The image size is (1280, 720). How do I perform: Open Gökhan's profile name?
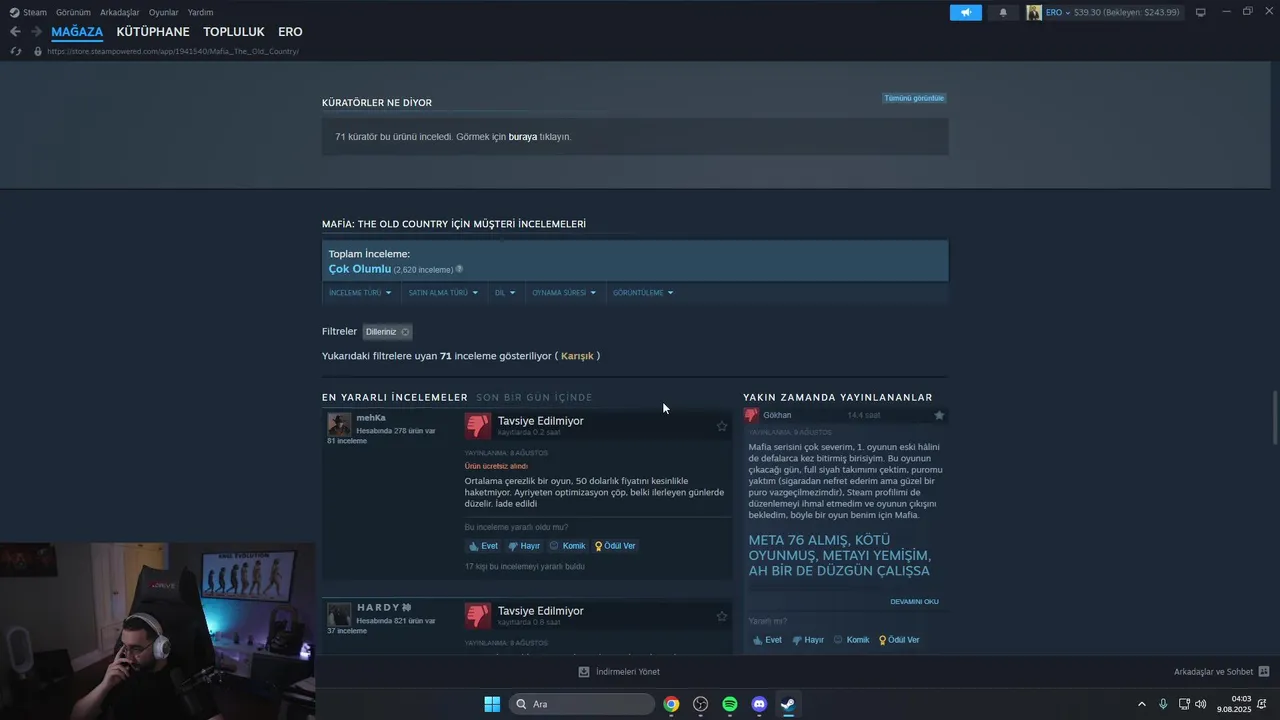(777, 415)
